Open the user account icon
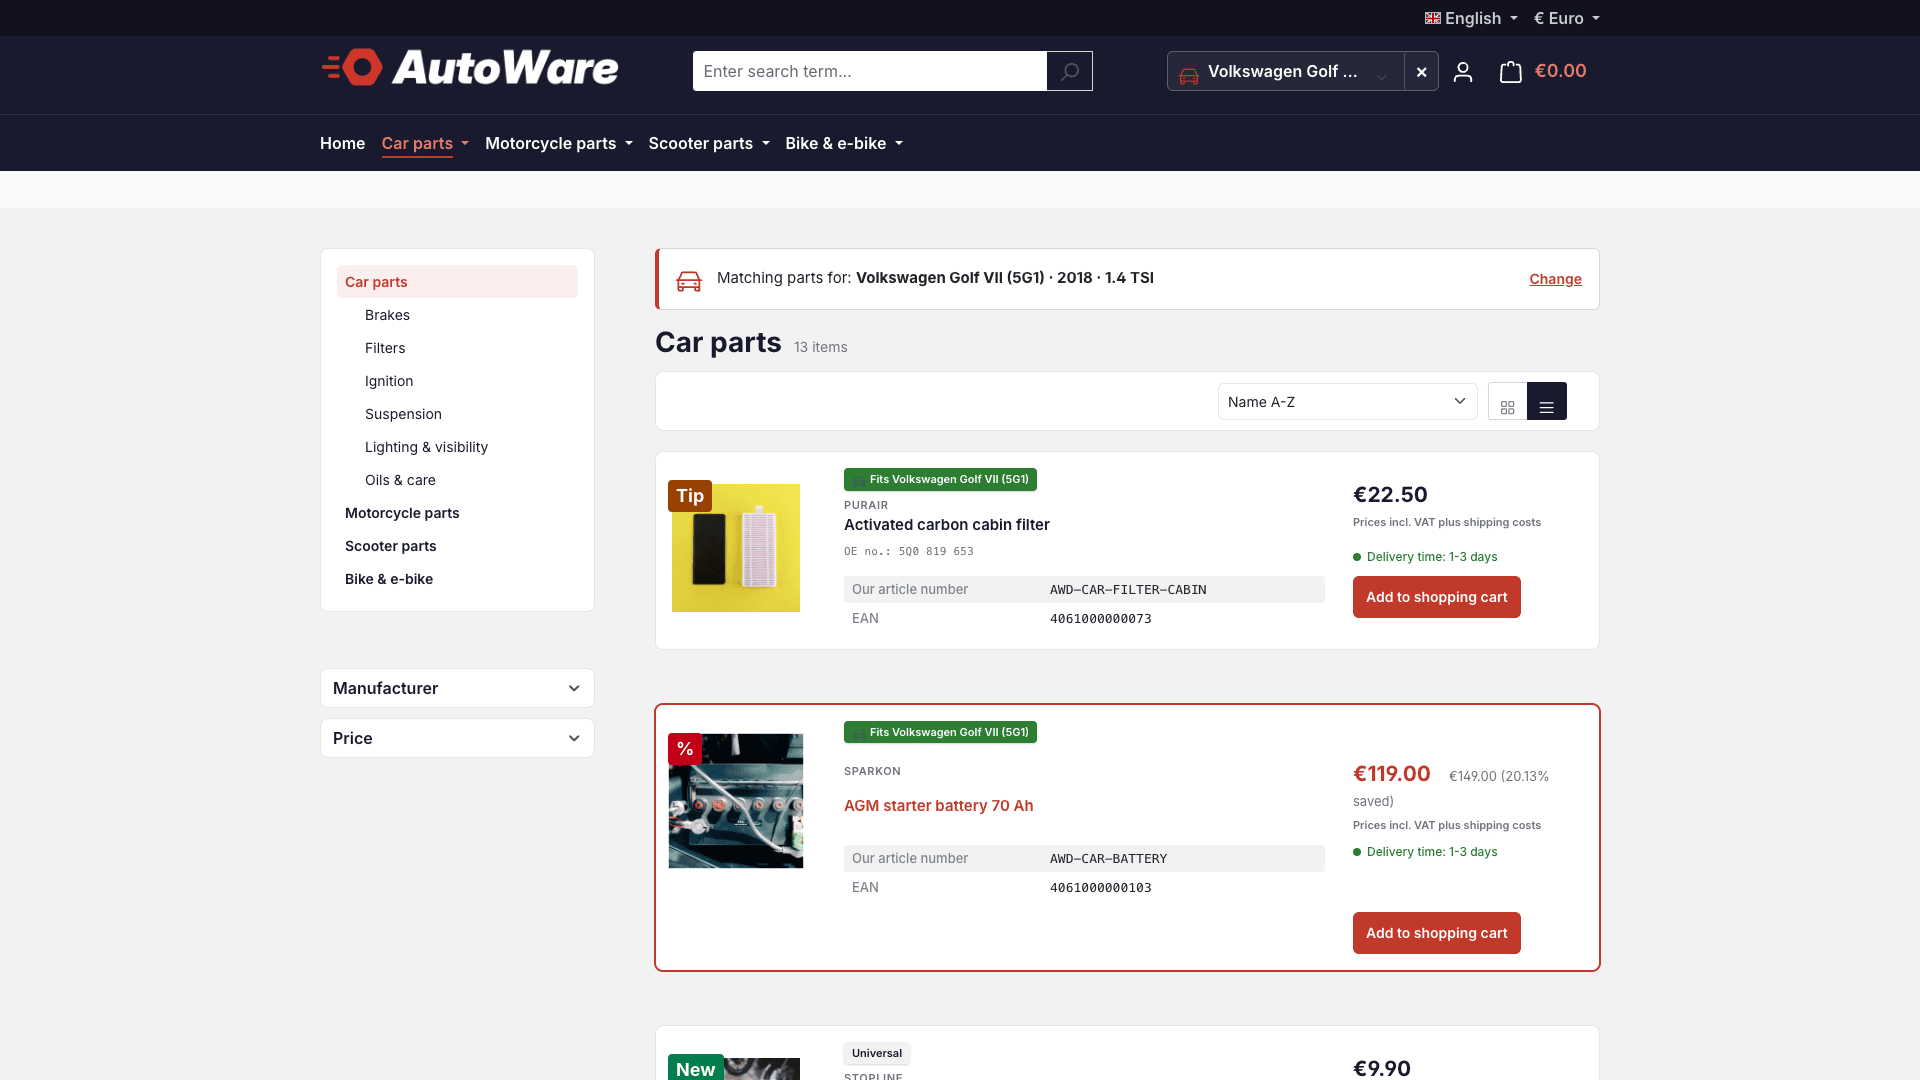This screenshot has height=1080, width=1920. 1463,71
